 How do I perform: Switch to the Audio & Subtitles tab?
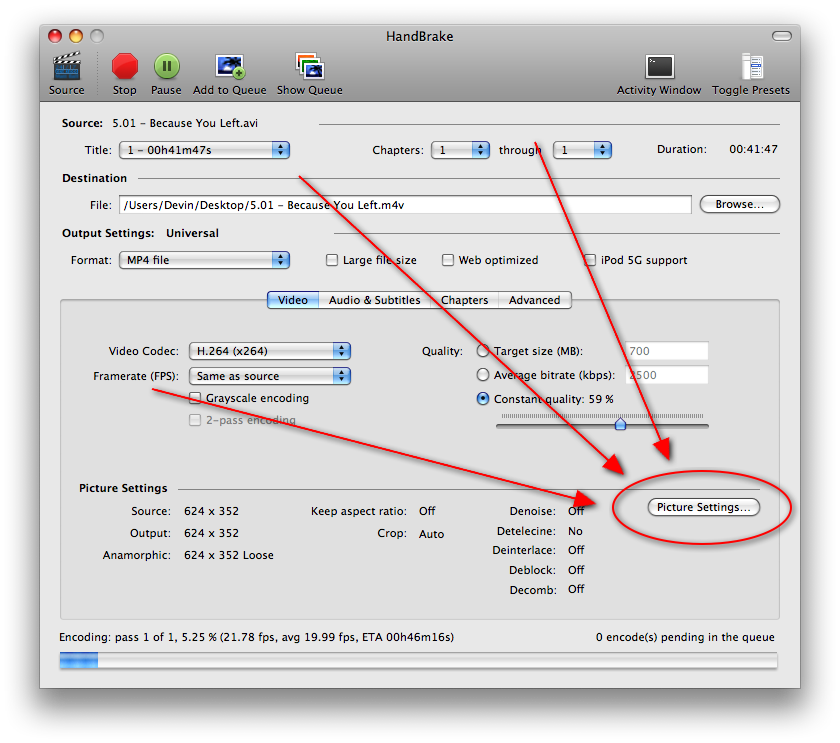click(x=374, y=300)
